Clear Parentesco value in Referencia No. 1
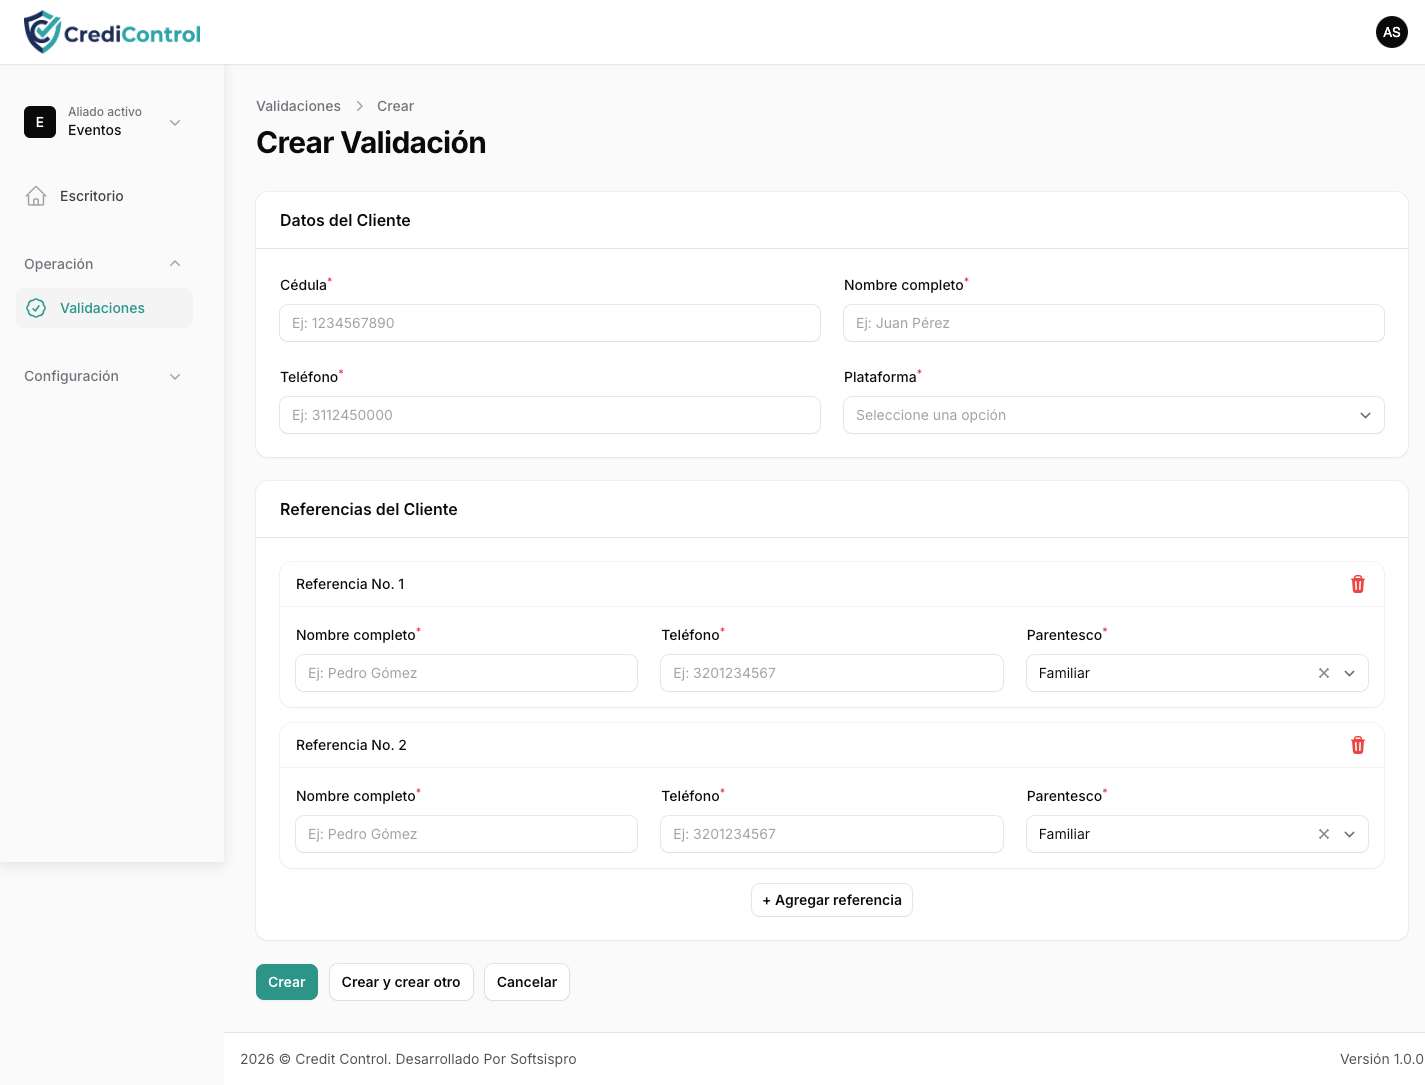The height and width of the screenshot is (1085, 1425). click(x=1323, y=673)
